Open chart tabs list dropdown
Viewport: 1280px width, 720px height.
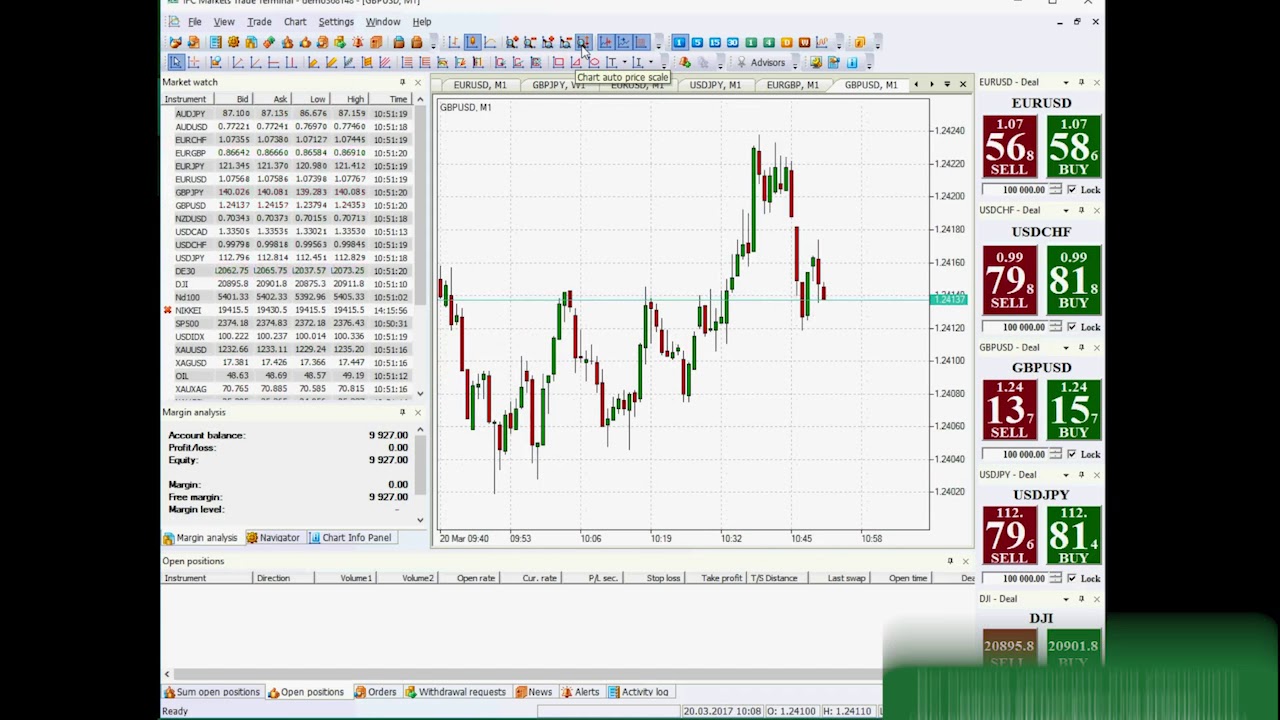pos(947,84)
